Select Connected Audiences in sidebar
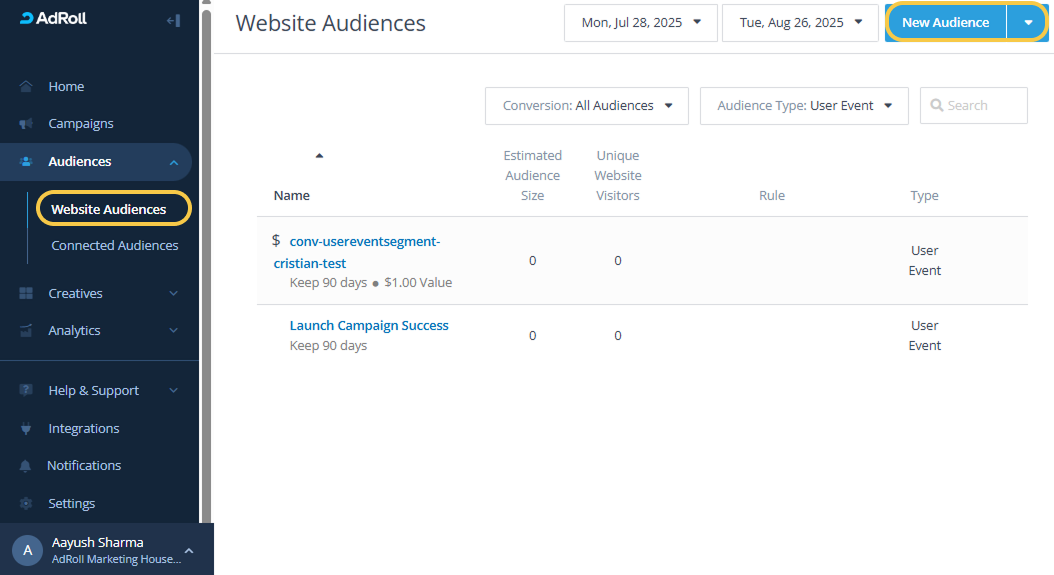Image resolution: width=1054 pixels, height=575 pixels. [115, 246]
